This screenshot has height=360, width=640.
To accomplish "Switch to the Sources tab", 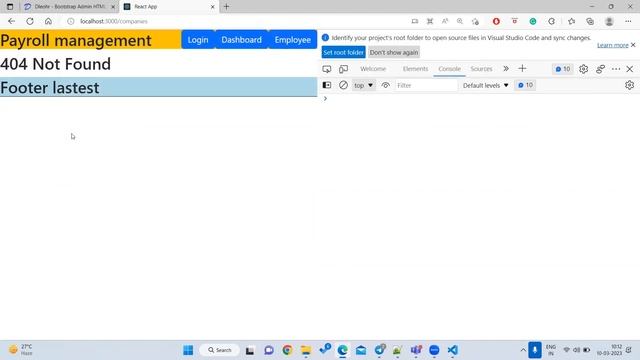I will (x=481, y=69).
